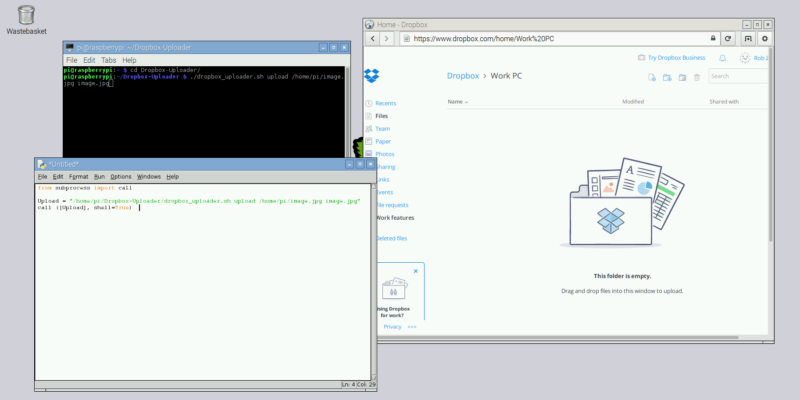
Task: Open the Tabs menu in the terminal
Action: [x=109, y=60]
